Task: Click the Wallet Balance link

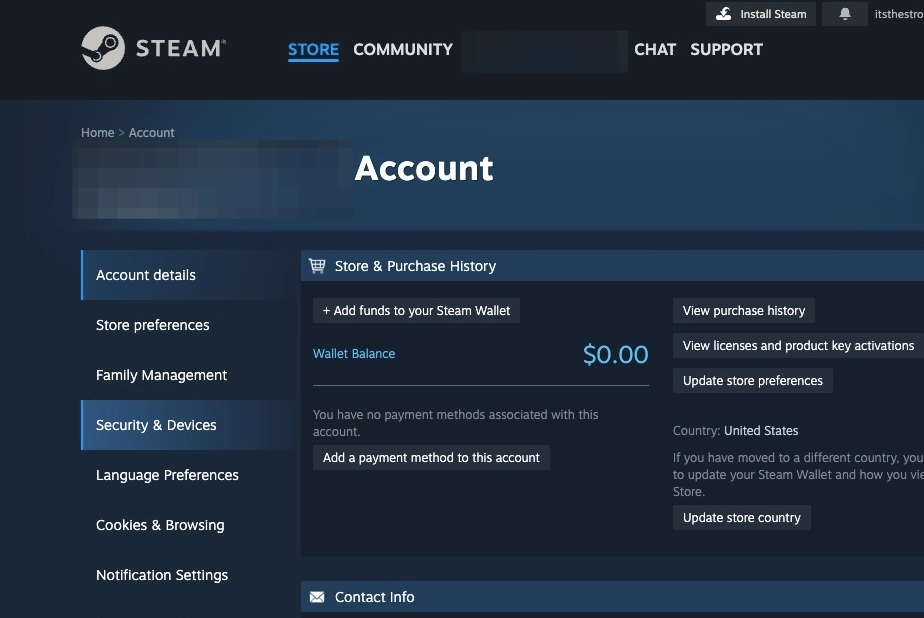Action: click(x=354, y=354)
